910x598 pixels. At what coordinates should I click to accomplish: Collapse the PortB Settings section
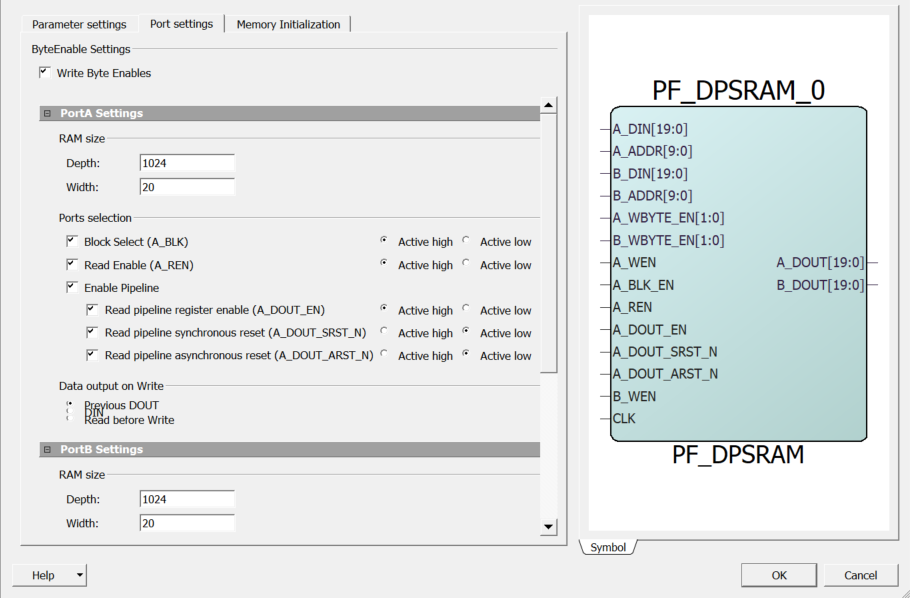(47, 450)
